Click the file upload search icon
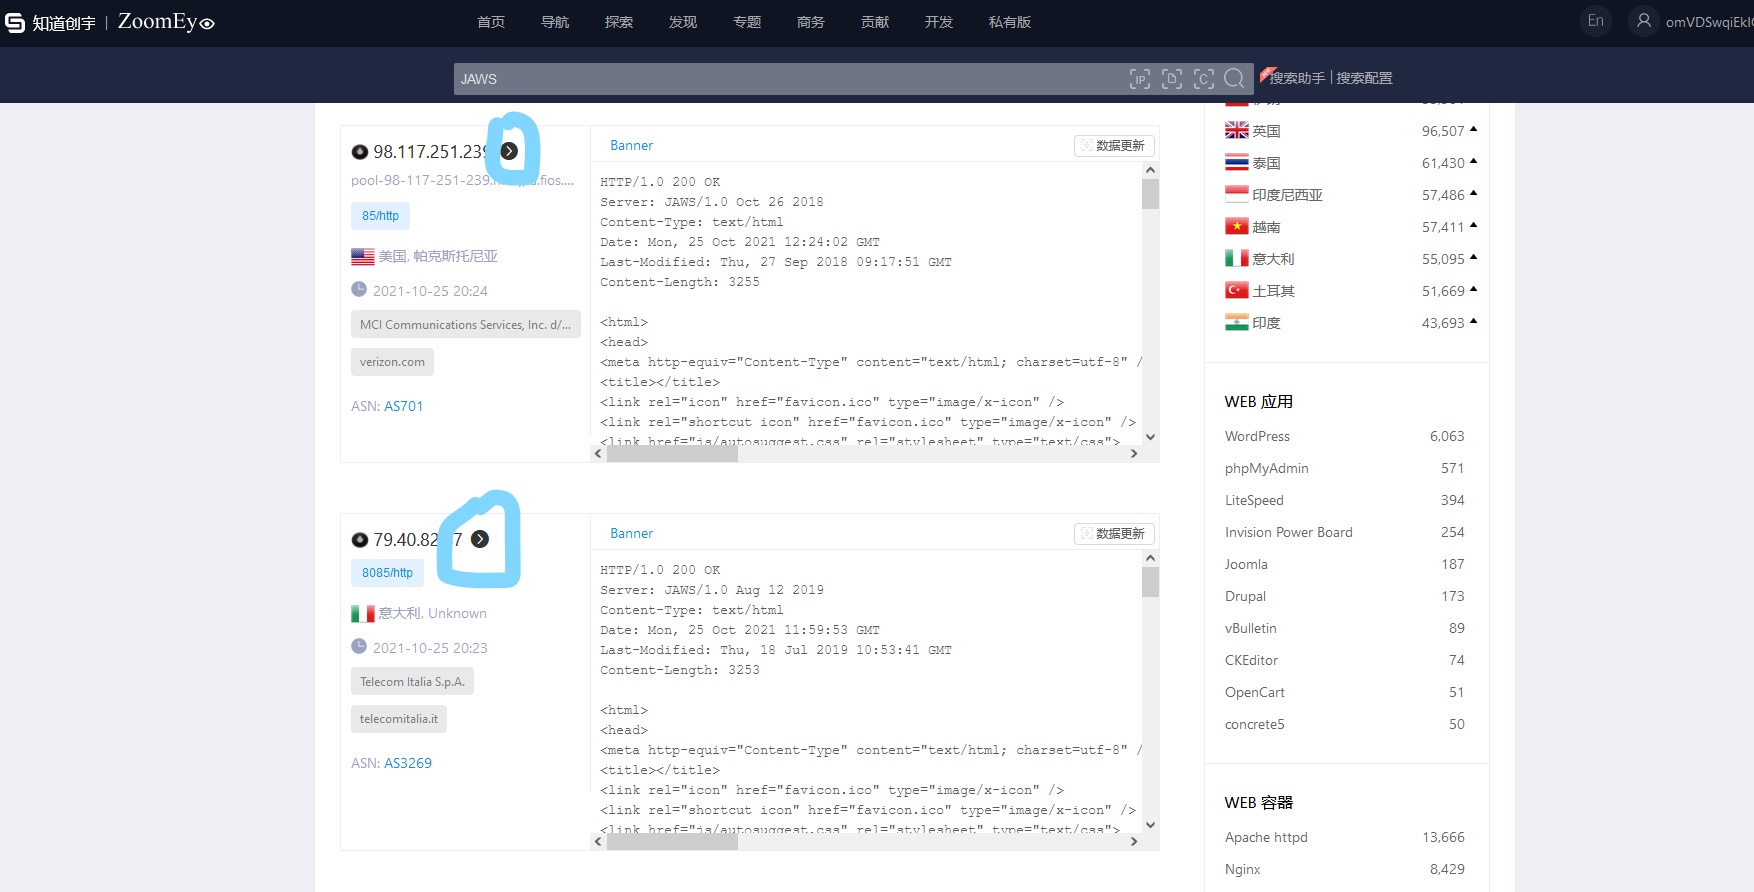Screen dimensions: 1754x892 1172,79
